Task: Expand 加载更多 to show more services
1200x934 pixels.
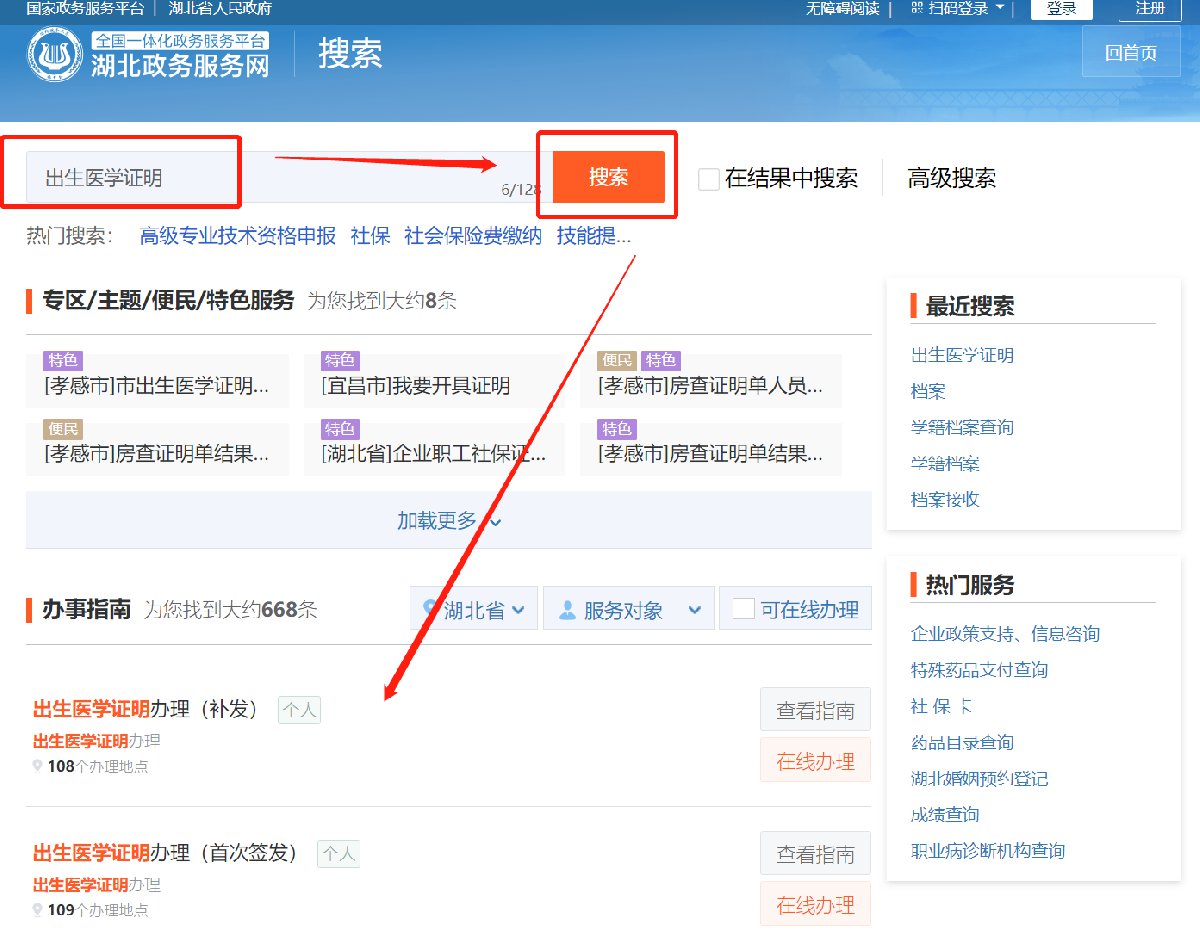Action: pos(448,521)
